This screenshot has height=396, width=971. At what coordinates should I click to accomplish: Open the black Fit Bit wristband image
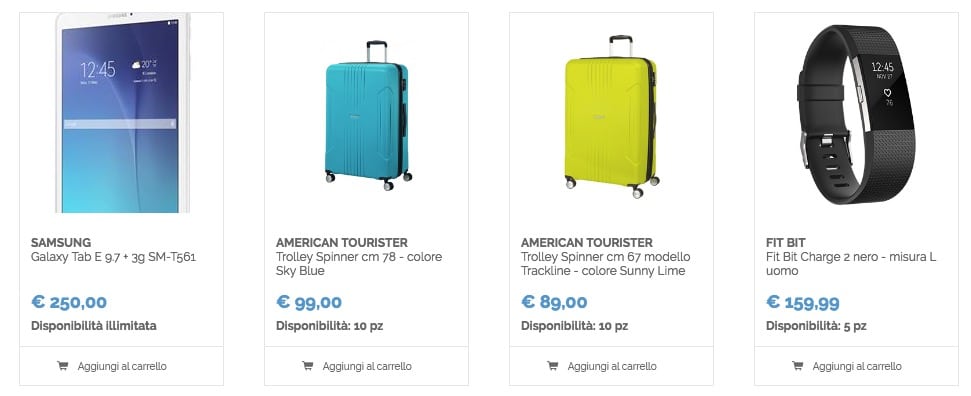coord(856,114)
